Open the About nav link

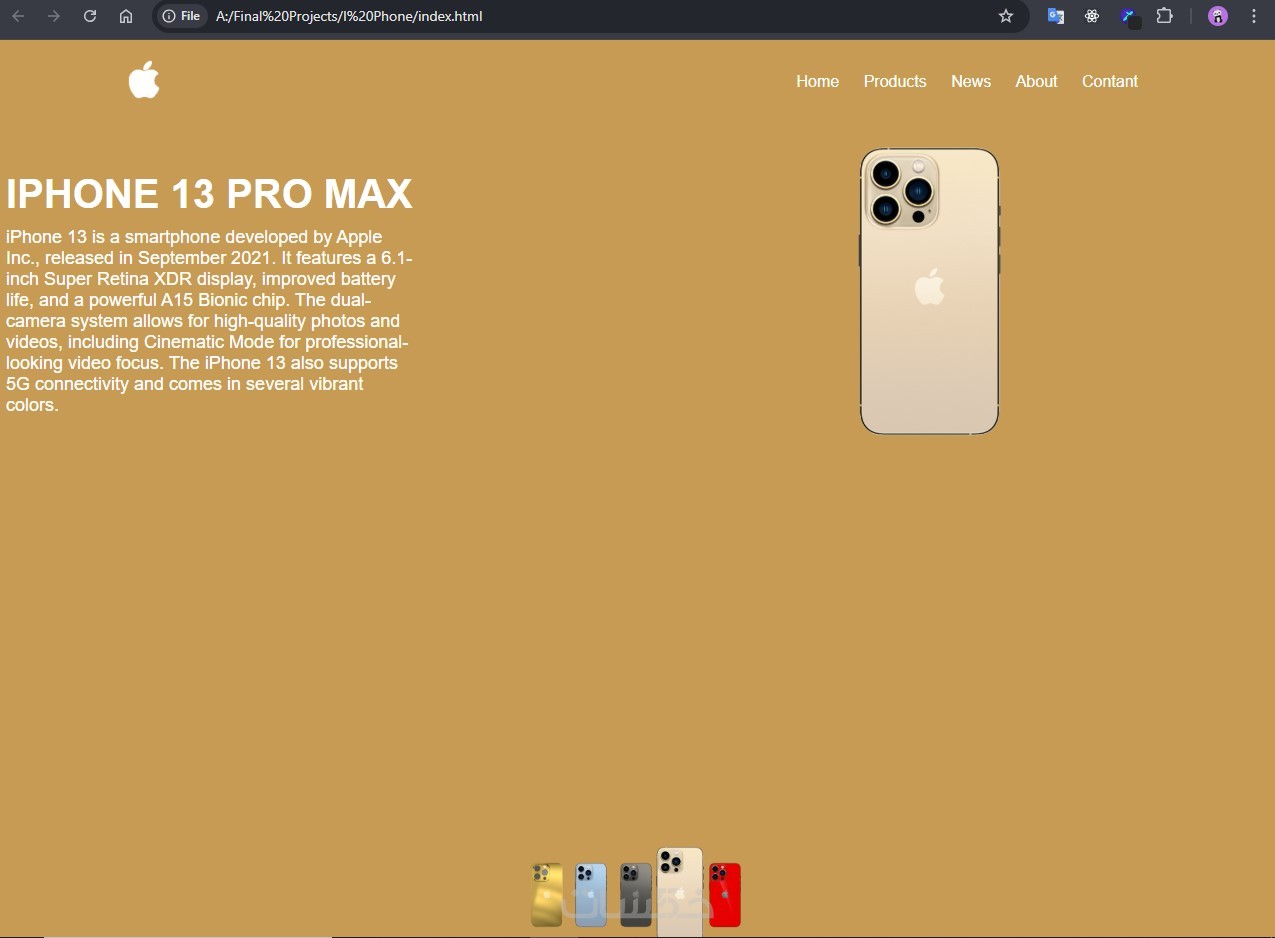point(1036,81)
